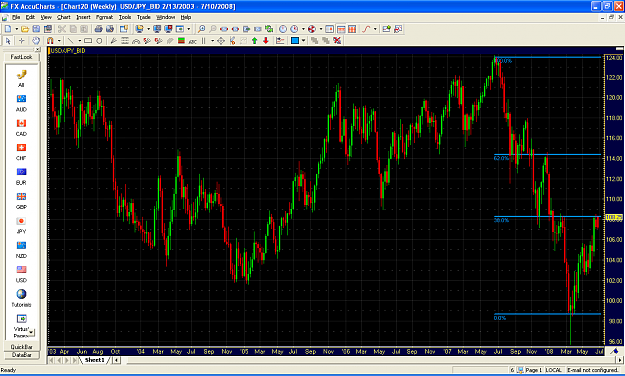Image resolution: width=625 pixels, height=376 pixels.
Task: Select the CAD currency flag
Action: coord(21,127)
